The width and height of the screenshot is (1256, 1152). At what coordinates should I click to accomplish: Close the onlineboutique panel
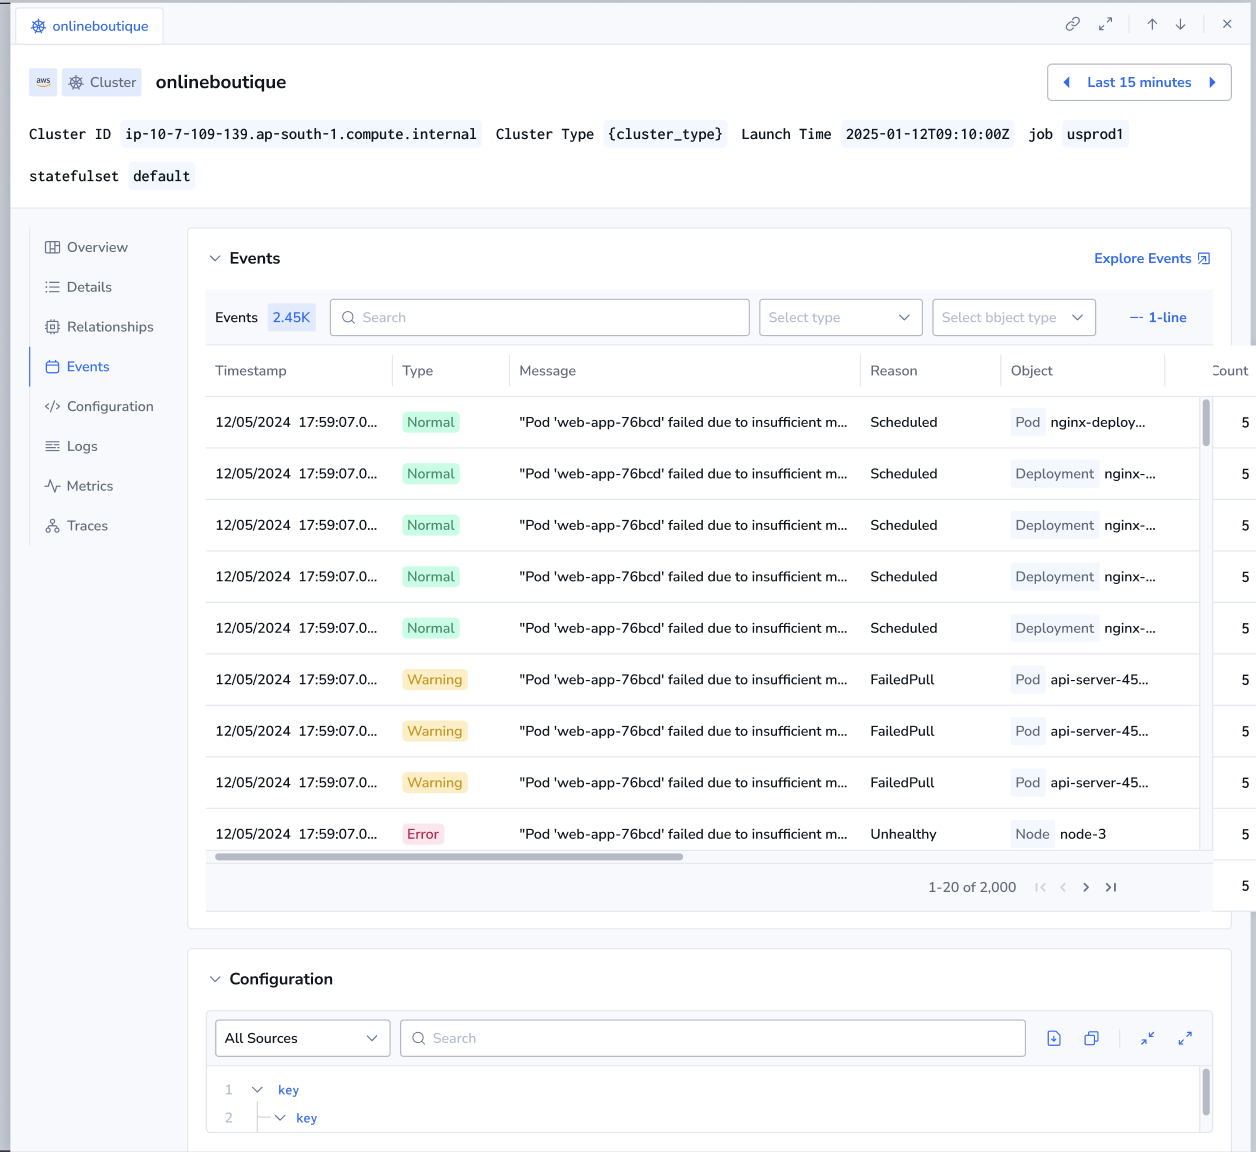[1227, 24]
